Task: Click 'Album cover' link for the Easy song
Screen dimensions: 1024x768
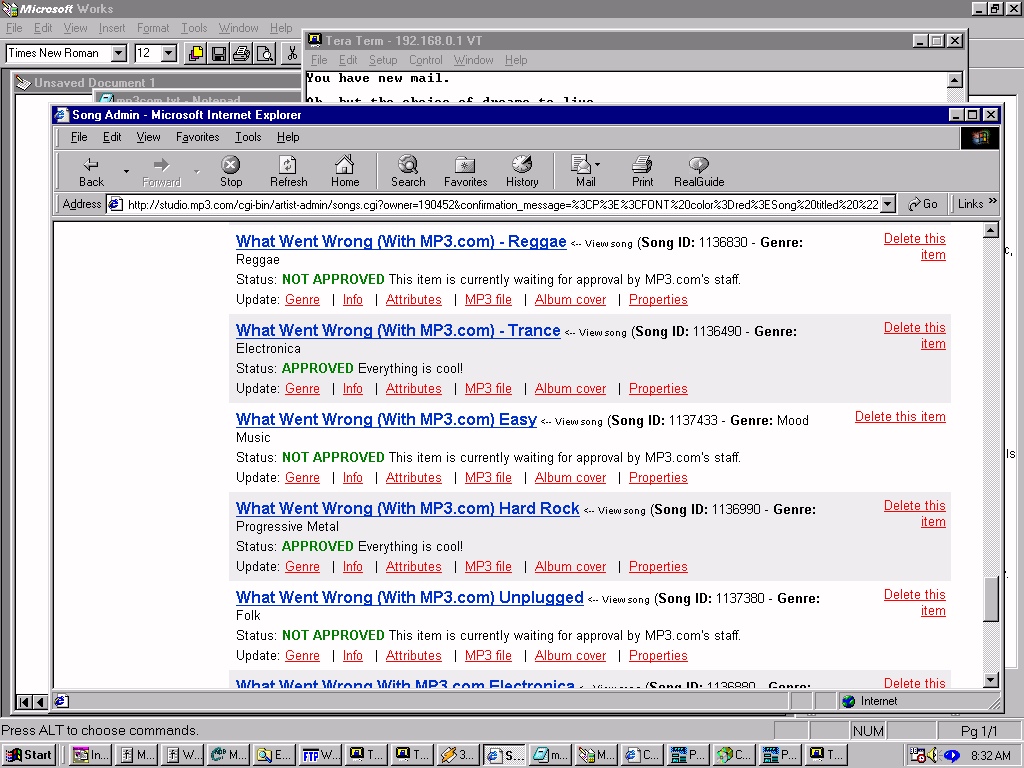Action: click(570, 477)
